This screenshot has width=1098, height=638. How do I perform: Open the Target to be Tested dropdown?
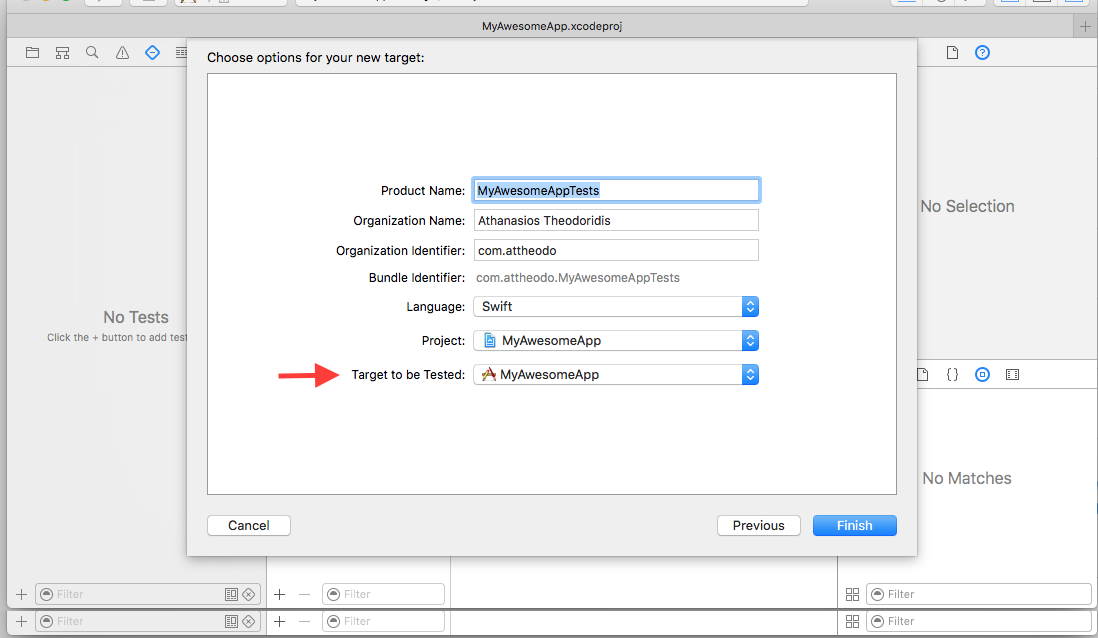(x=616, y=375)
